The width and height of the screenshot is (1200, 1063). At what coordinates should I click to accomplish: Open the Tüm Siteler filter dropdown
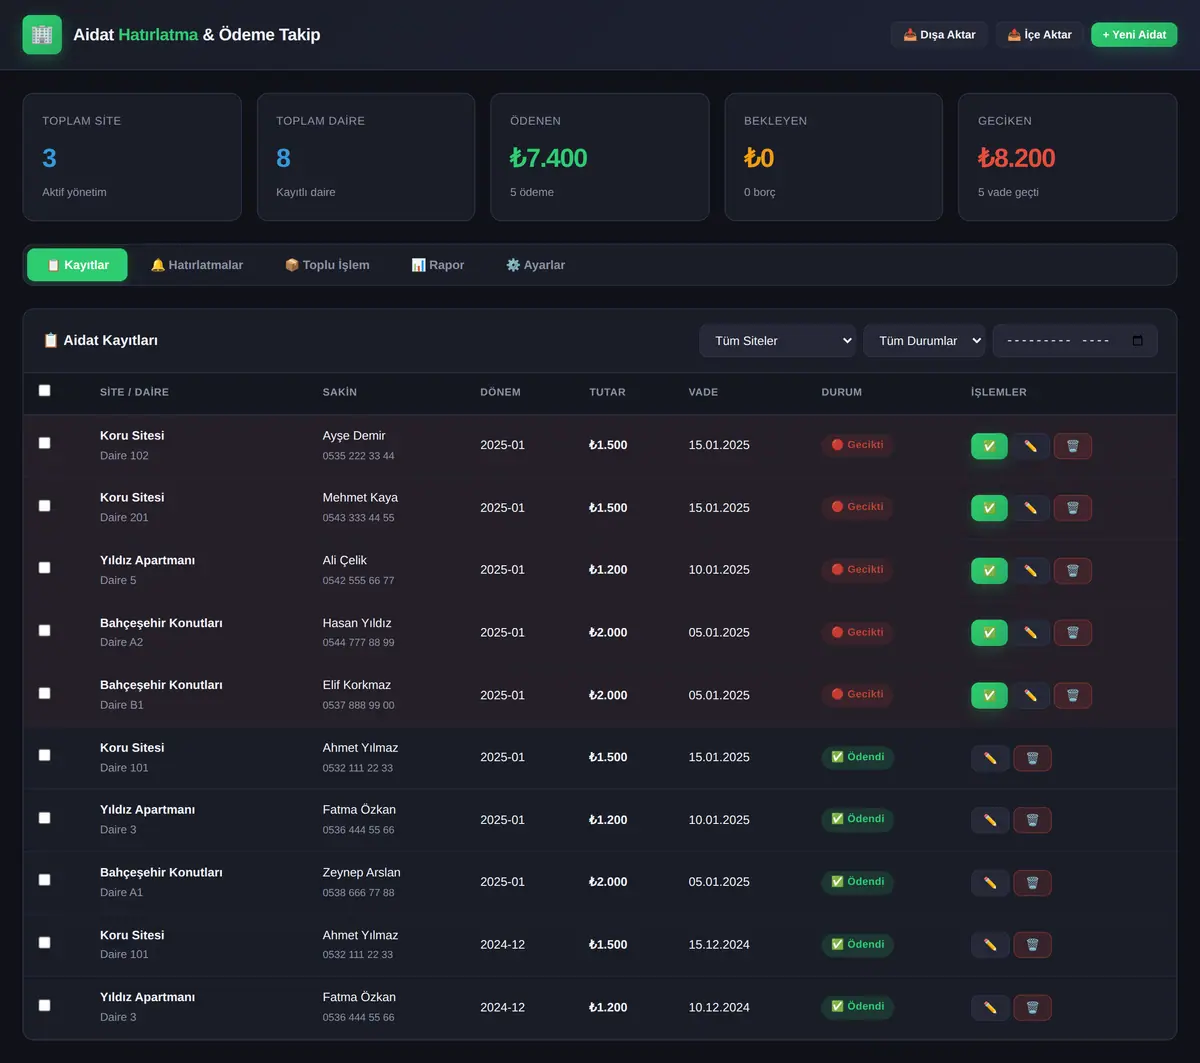(778, 341)
